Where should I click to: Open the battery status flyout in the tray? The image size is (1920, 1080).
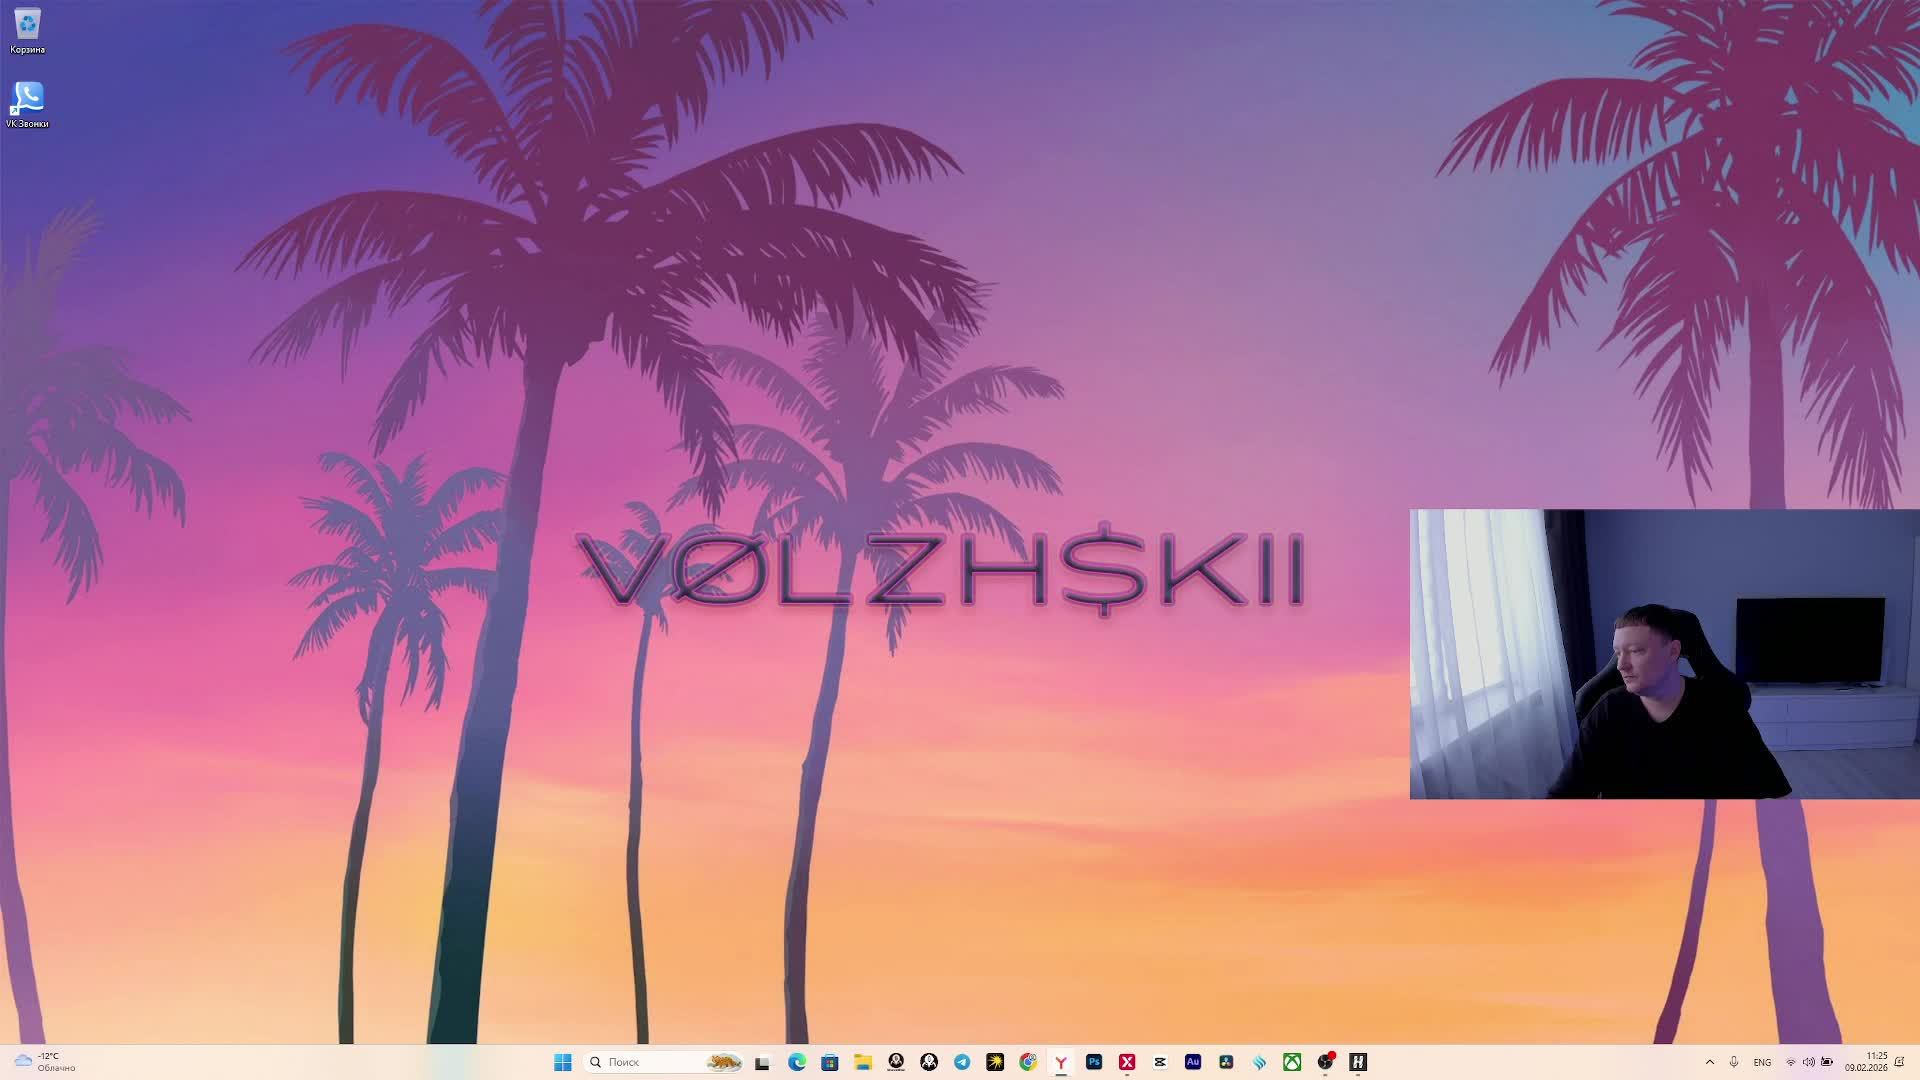(1826, 1062)
